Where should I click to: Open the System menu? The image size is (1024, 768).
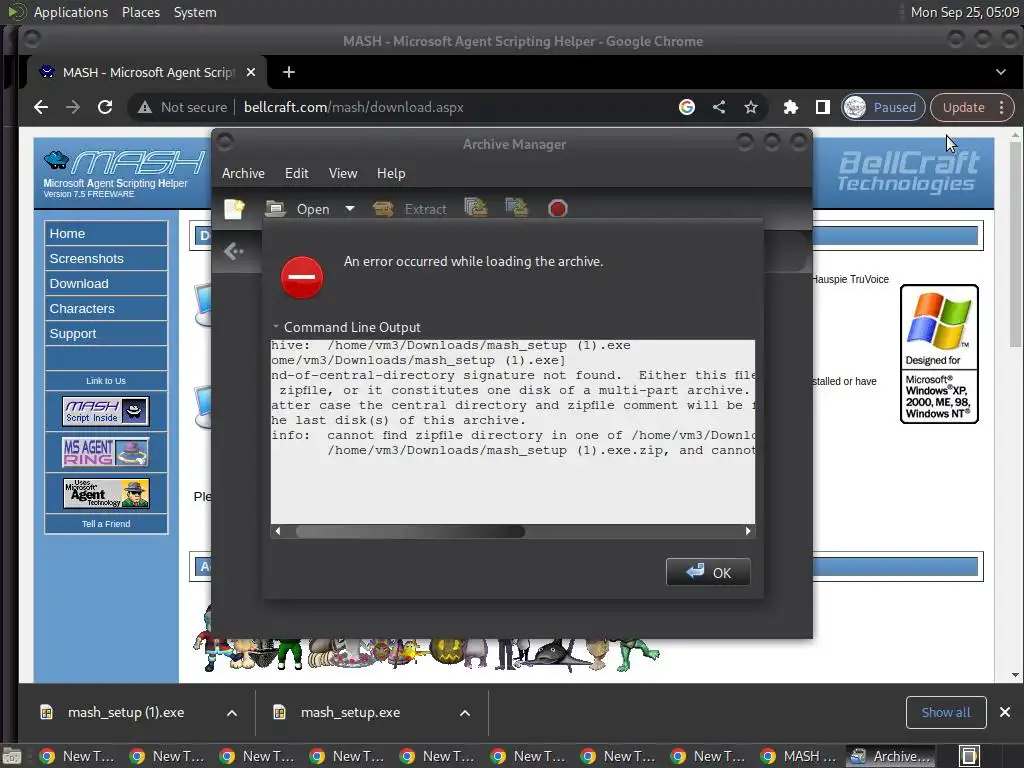coord(195,12)
